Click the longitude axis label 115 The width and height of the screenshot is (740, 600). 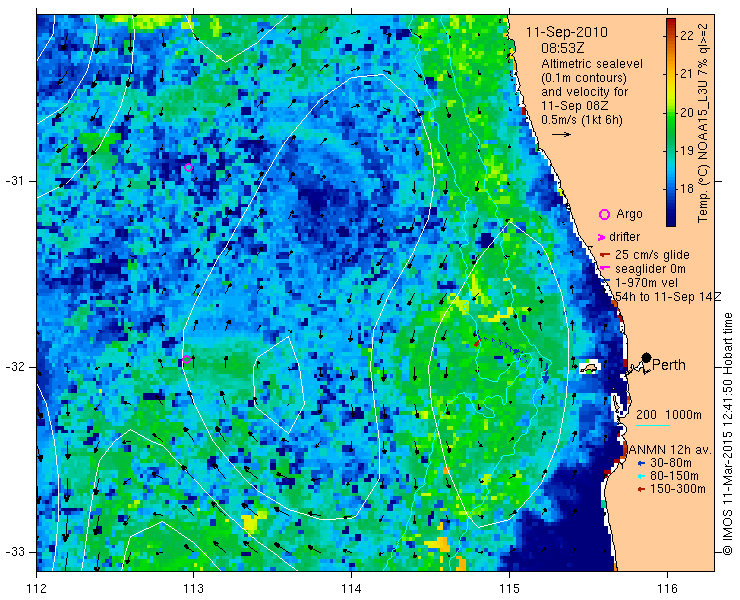point(509,589)
